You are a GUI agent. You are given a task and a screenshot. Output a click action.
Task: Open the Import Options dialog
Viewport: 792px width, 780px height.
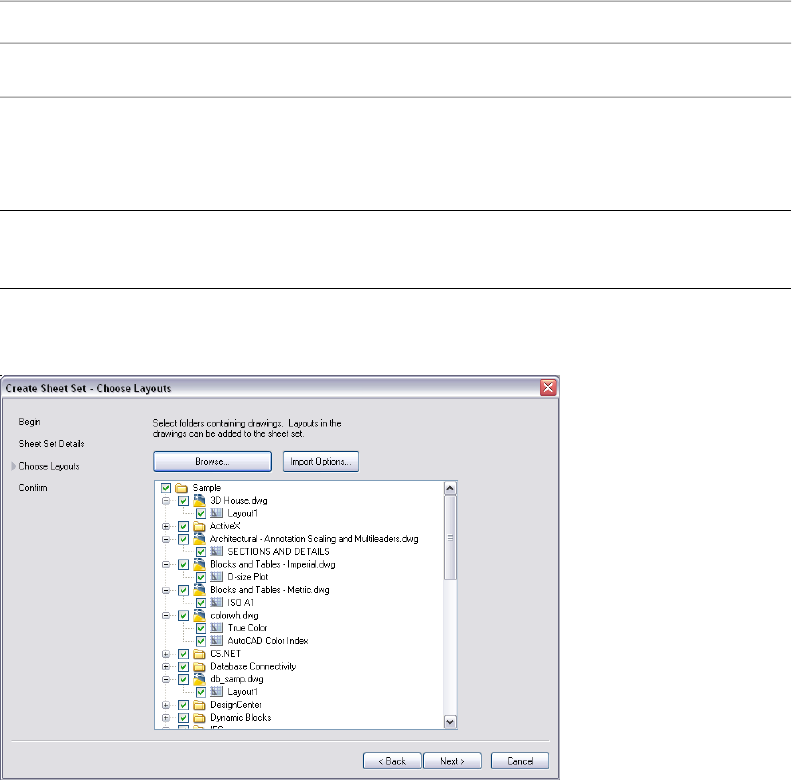click(321, 462)
